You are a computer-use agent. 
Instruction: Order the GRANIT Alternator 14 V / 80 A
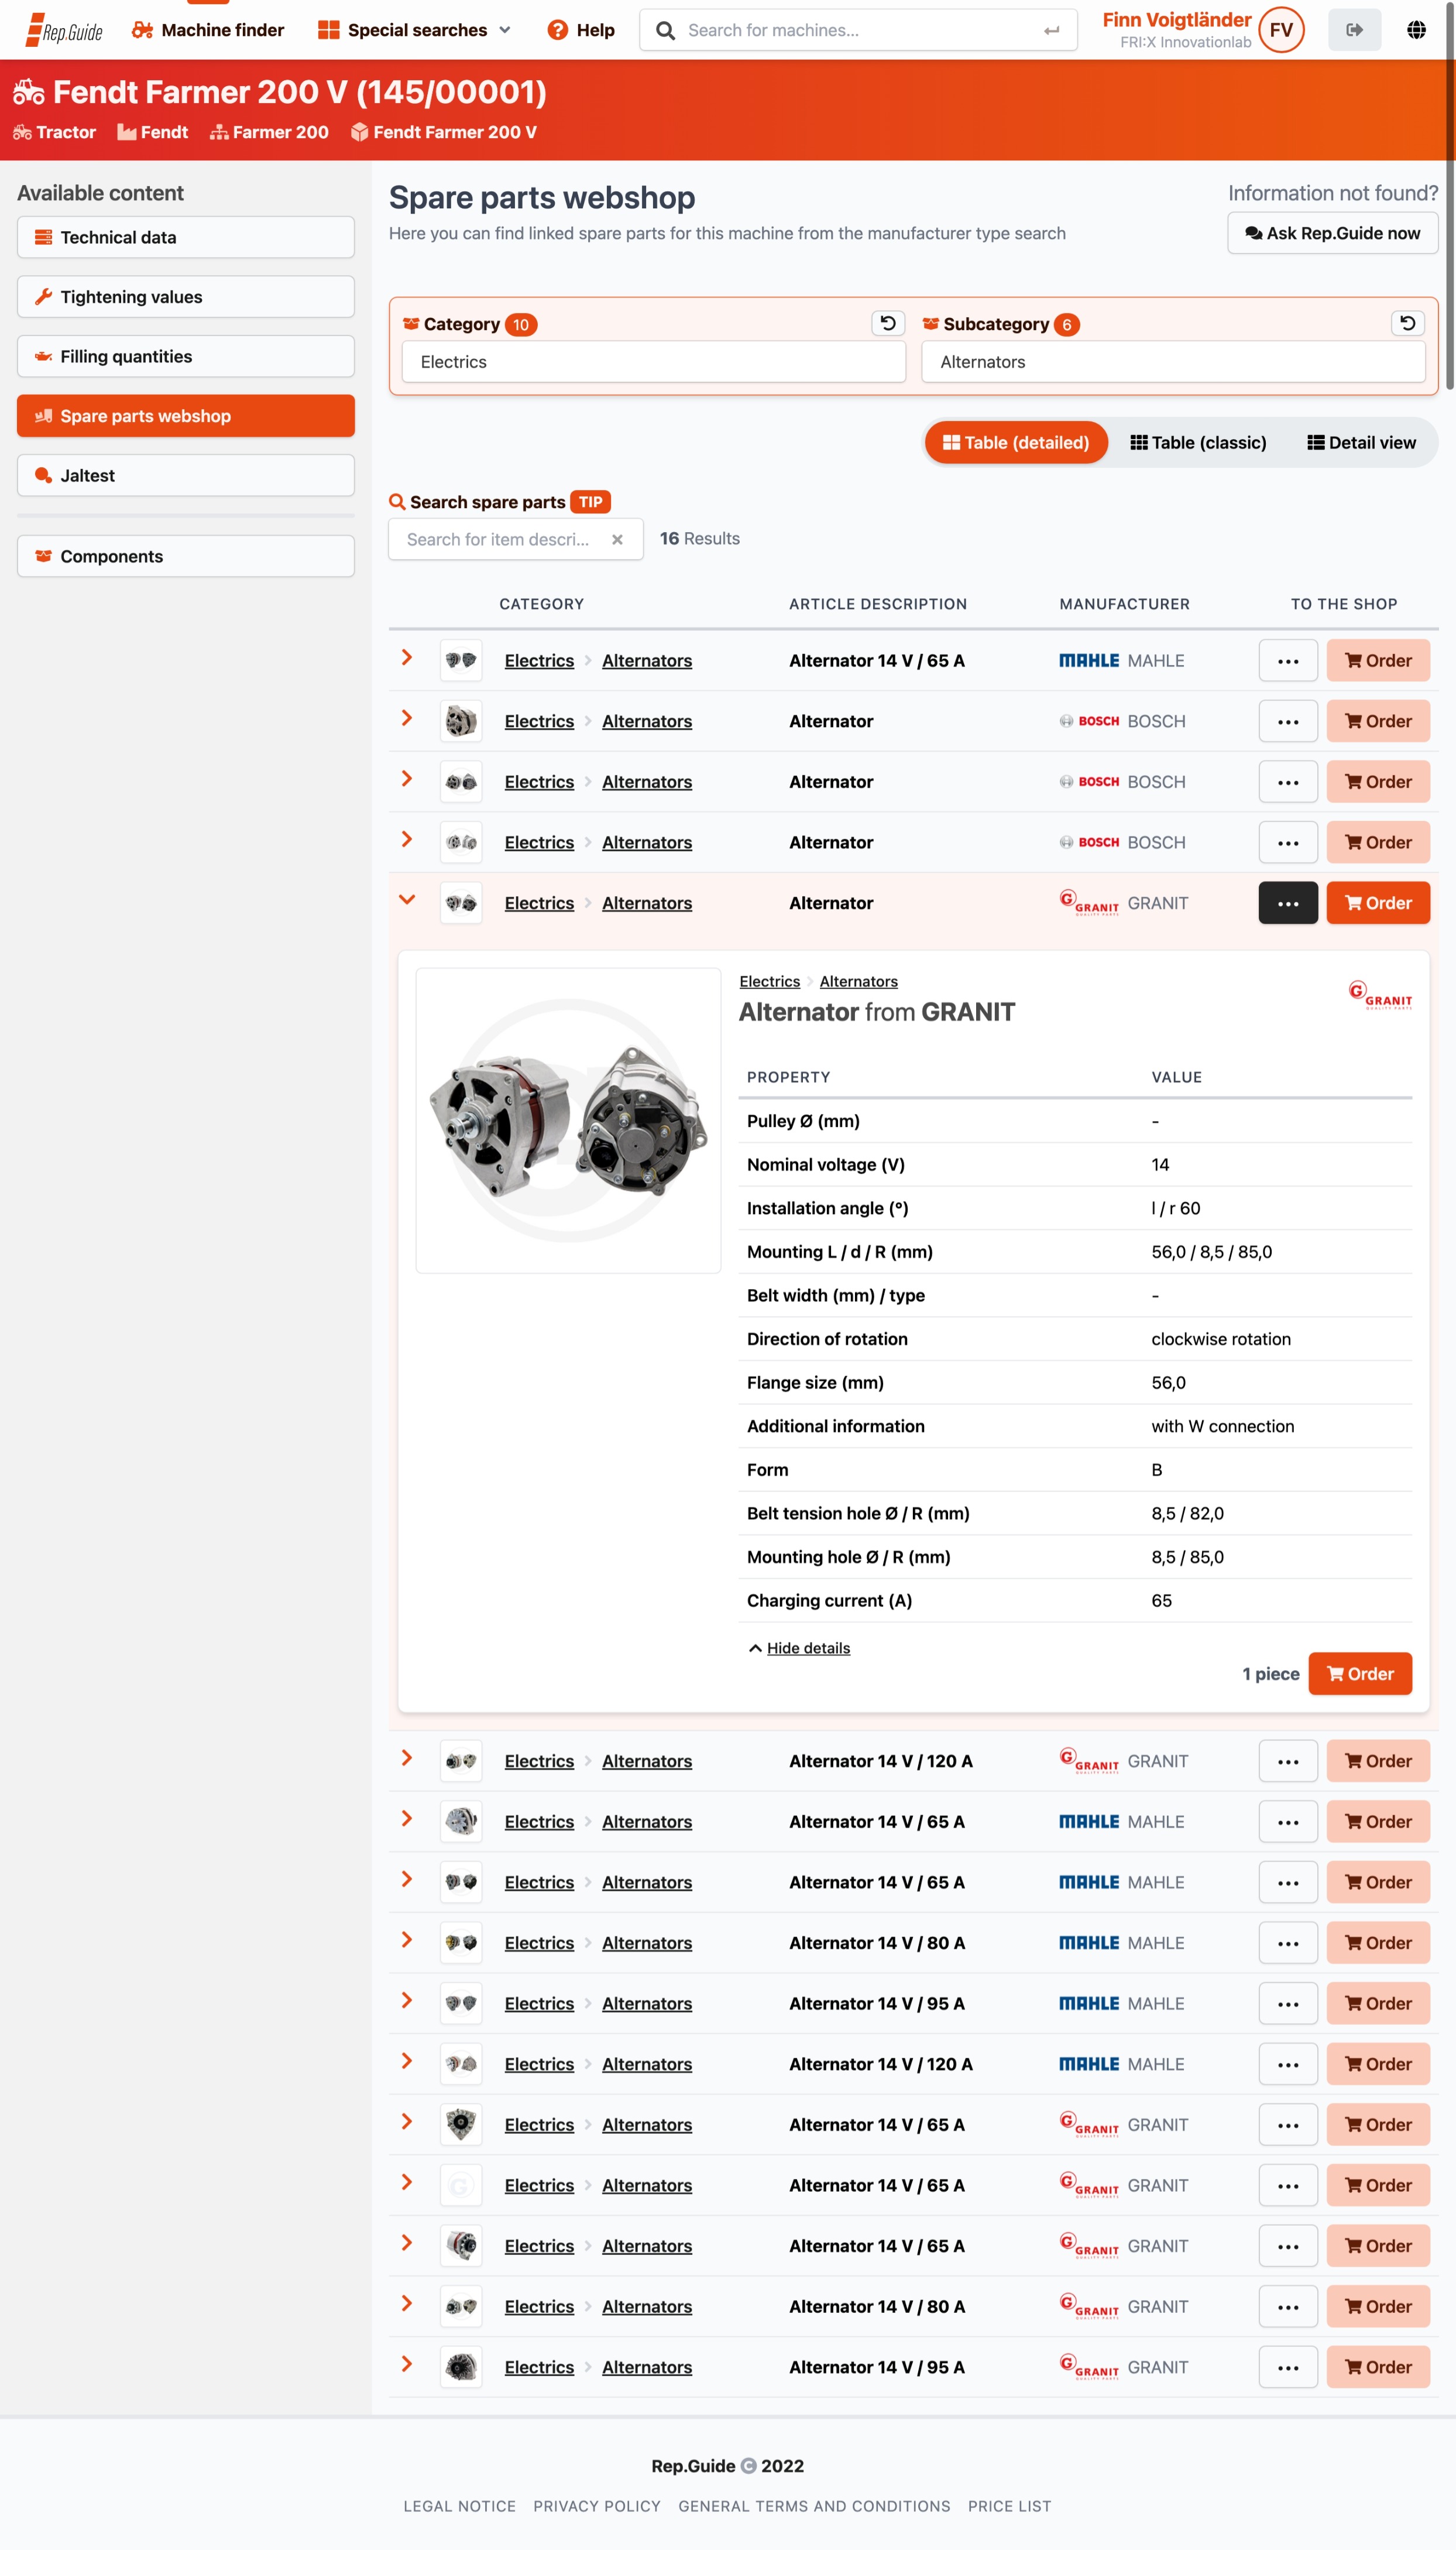point(1377,2306)
